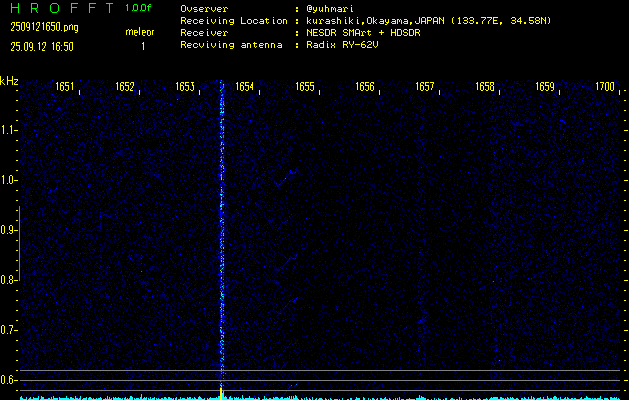This screenshot has width=629, height=400.
Task: Click the 1.1 kHz frequency label
Action: point(8,130)
